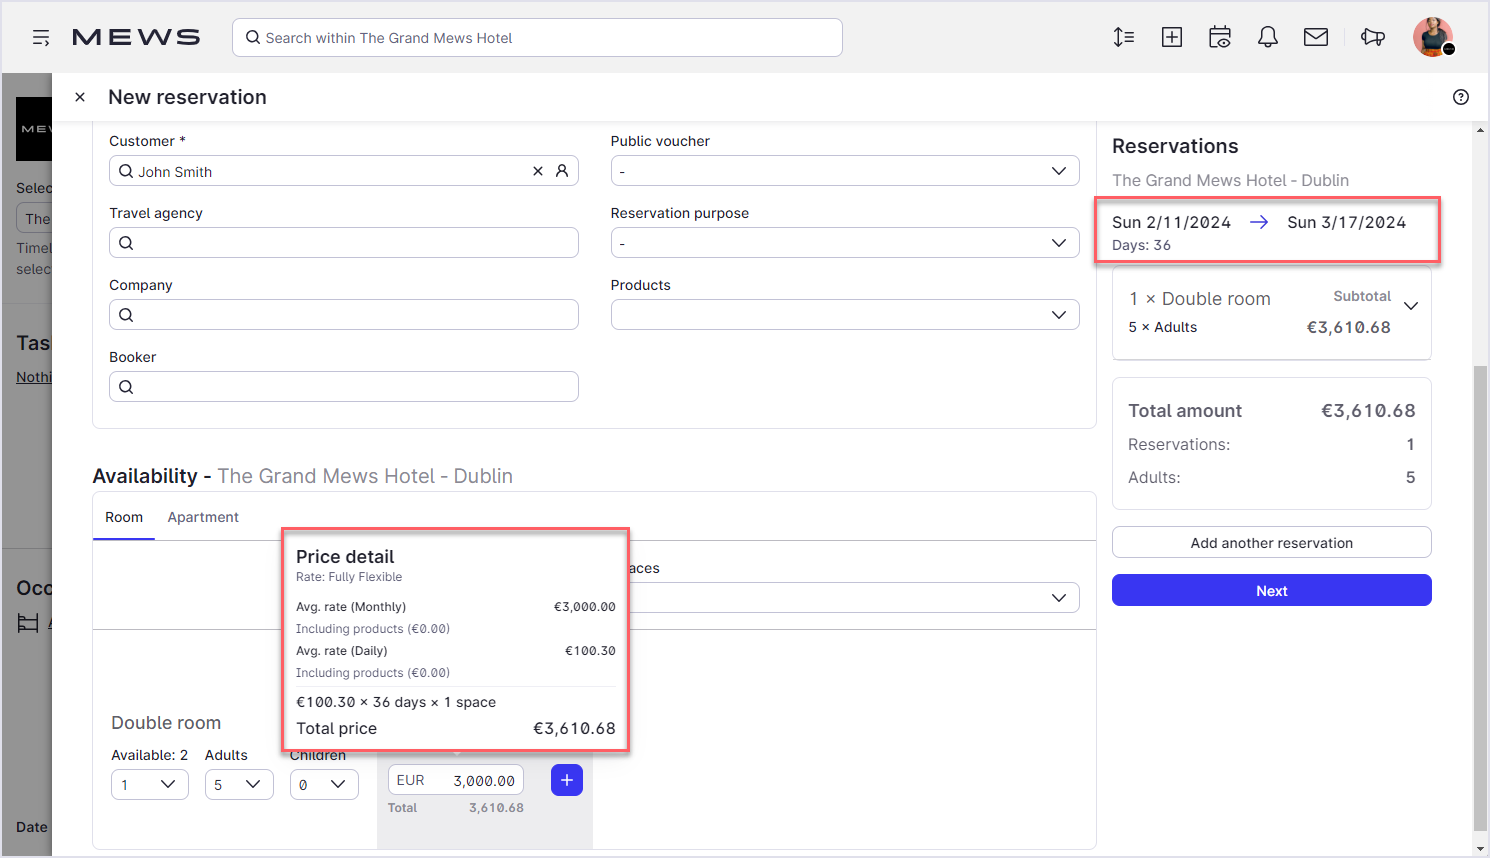This screenshot has height=858, width=1490.
Task: Click Add another reservation button
Action: [1272, 543]
